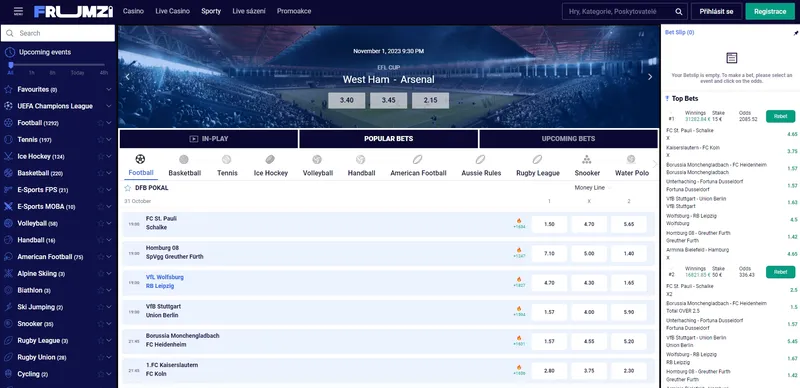Click the Přihlásit se button

pos(716,11)
